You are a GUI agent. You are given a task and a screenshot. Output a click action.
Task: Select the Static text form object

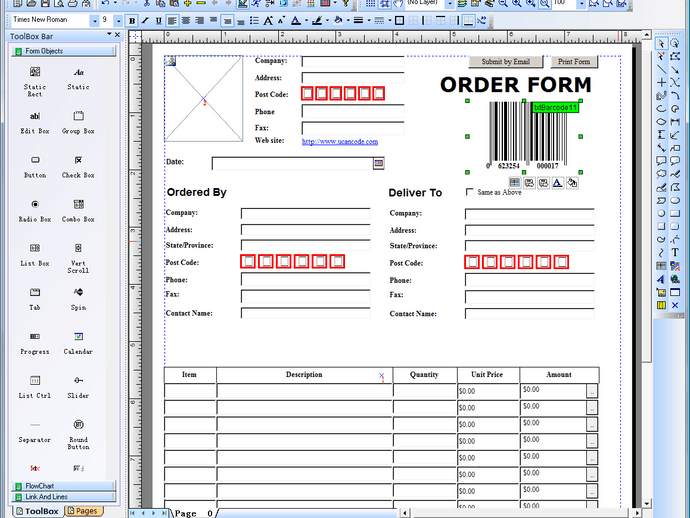tap(78, 78)
